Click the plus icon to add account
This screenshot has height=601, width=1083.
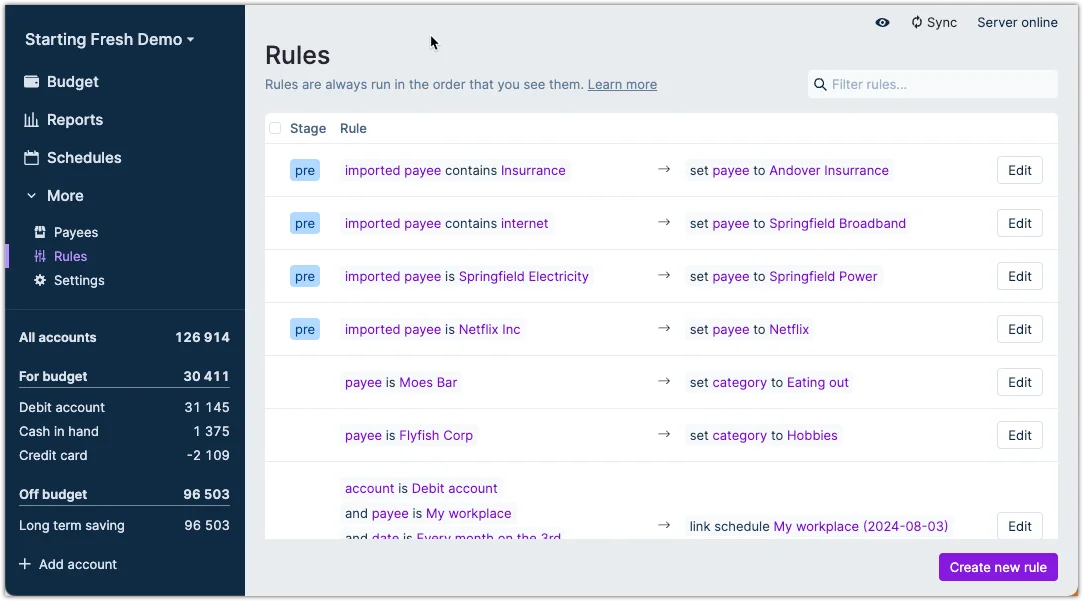click(25, 564)
